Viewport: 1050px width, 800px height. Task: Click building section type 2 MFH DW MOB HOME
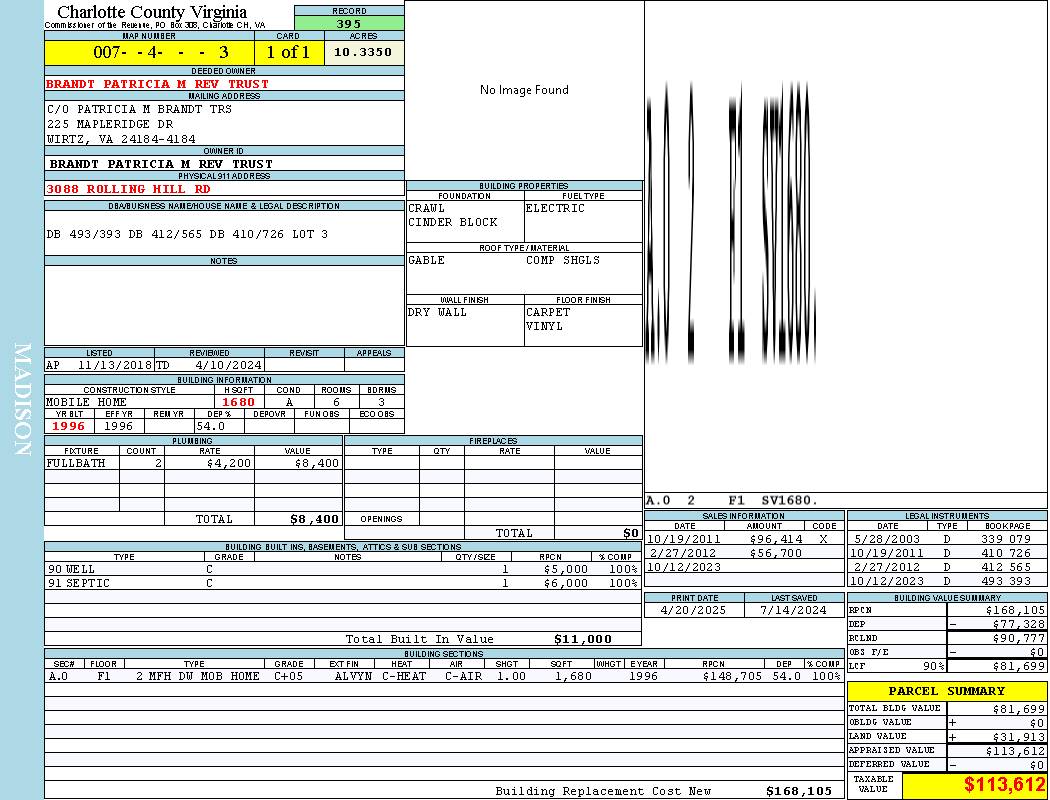click(x=198, y=677)
